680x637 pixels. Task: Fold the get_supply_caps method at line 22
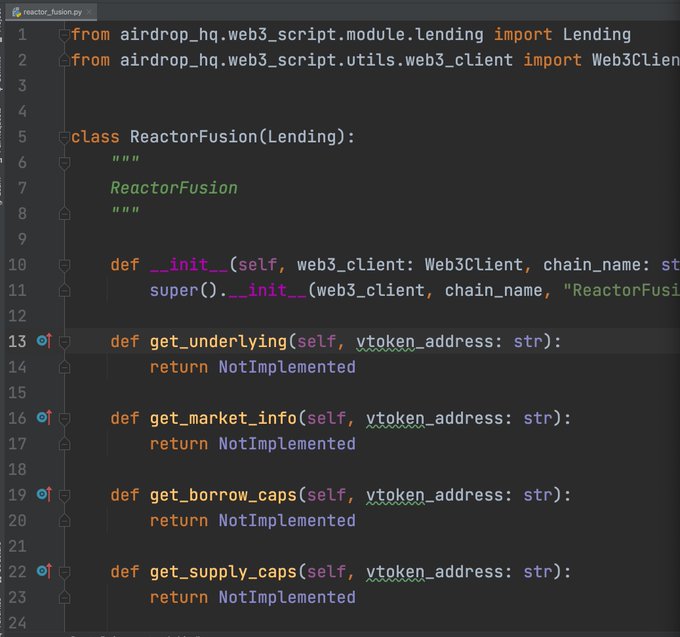pos(64,572)
